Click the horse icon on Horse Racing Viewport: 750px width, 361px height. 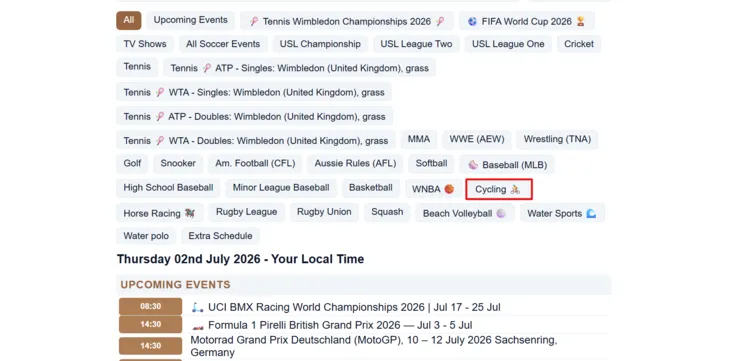[x=189, y=213]
